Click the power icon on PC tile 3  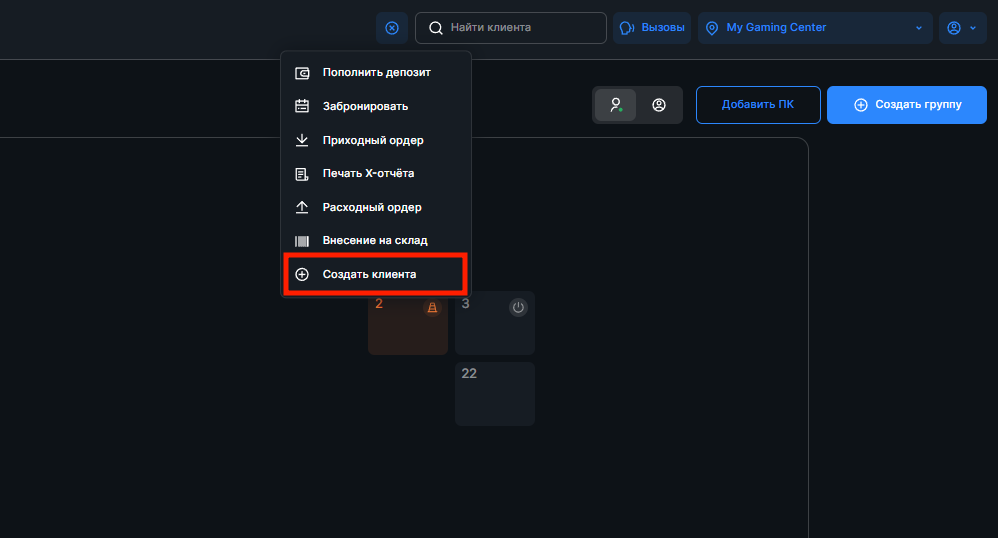pyautogui.click(x=518, y=308)
